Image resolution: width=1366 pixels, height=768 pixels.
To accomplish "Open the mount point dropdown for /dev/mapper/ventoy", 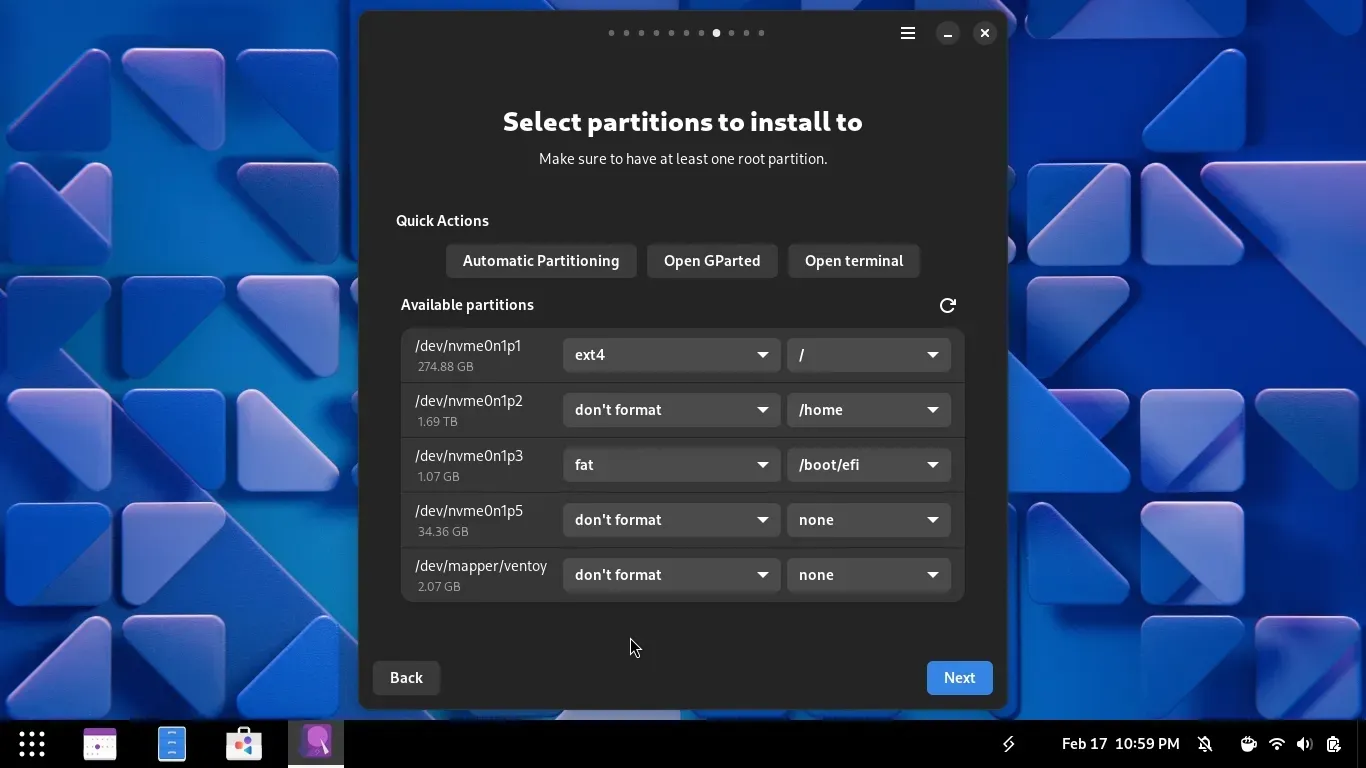I will point(868,575).
